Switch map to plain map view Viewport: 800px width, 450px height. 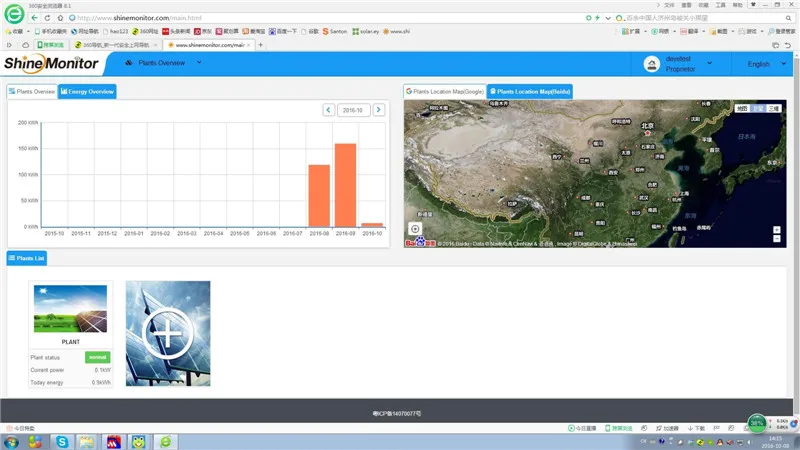point(742,108)
